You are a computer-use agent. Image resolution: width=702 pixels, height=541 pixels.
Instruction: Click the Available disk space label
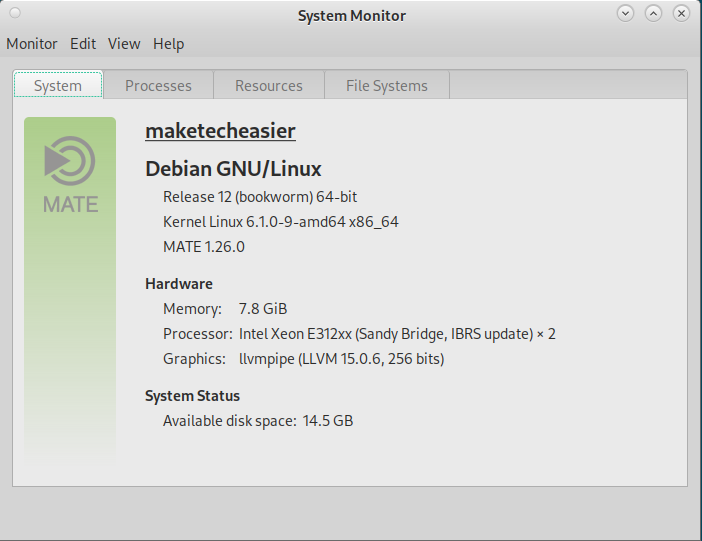pos(230,421)
